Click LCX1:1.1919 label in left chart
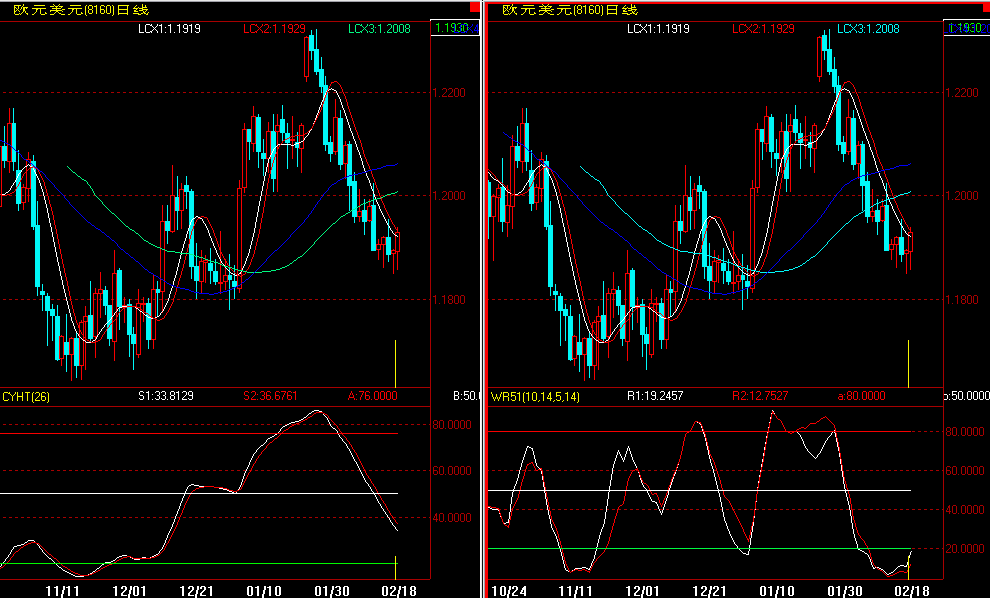Image resolution: width=990 pixels, height=598 pixels. [x=169, y=28]
